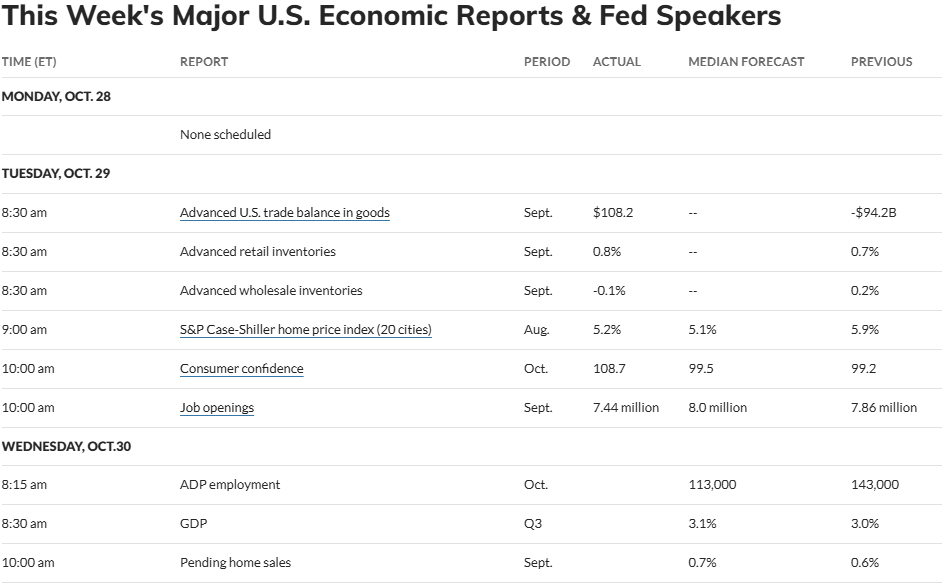Viewport: 947px width, 586px height.
Task: Open Advanced U.S. trade balance in goods link
Action: pos(284,213)
